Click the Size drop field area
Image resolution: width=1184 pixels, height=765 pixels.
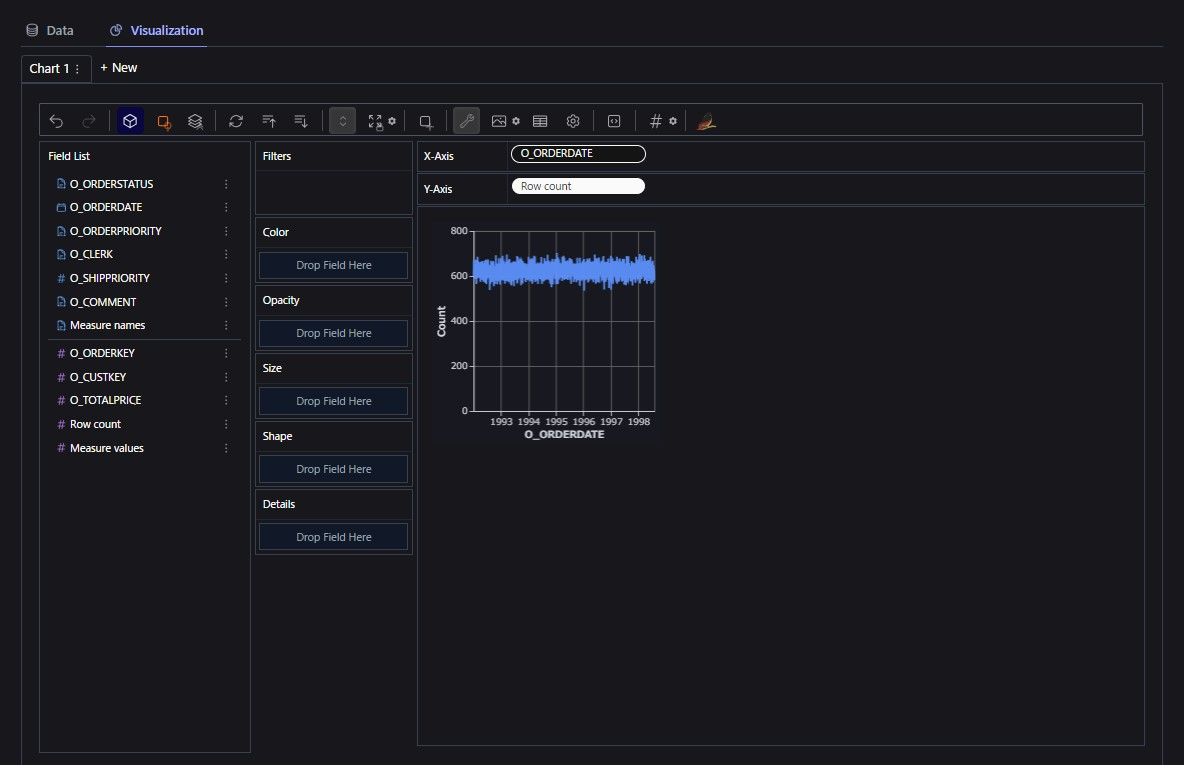(334, 401)
